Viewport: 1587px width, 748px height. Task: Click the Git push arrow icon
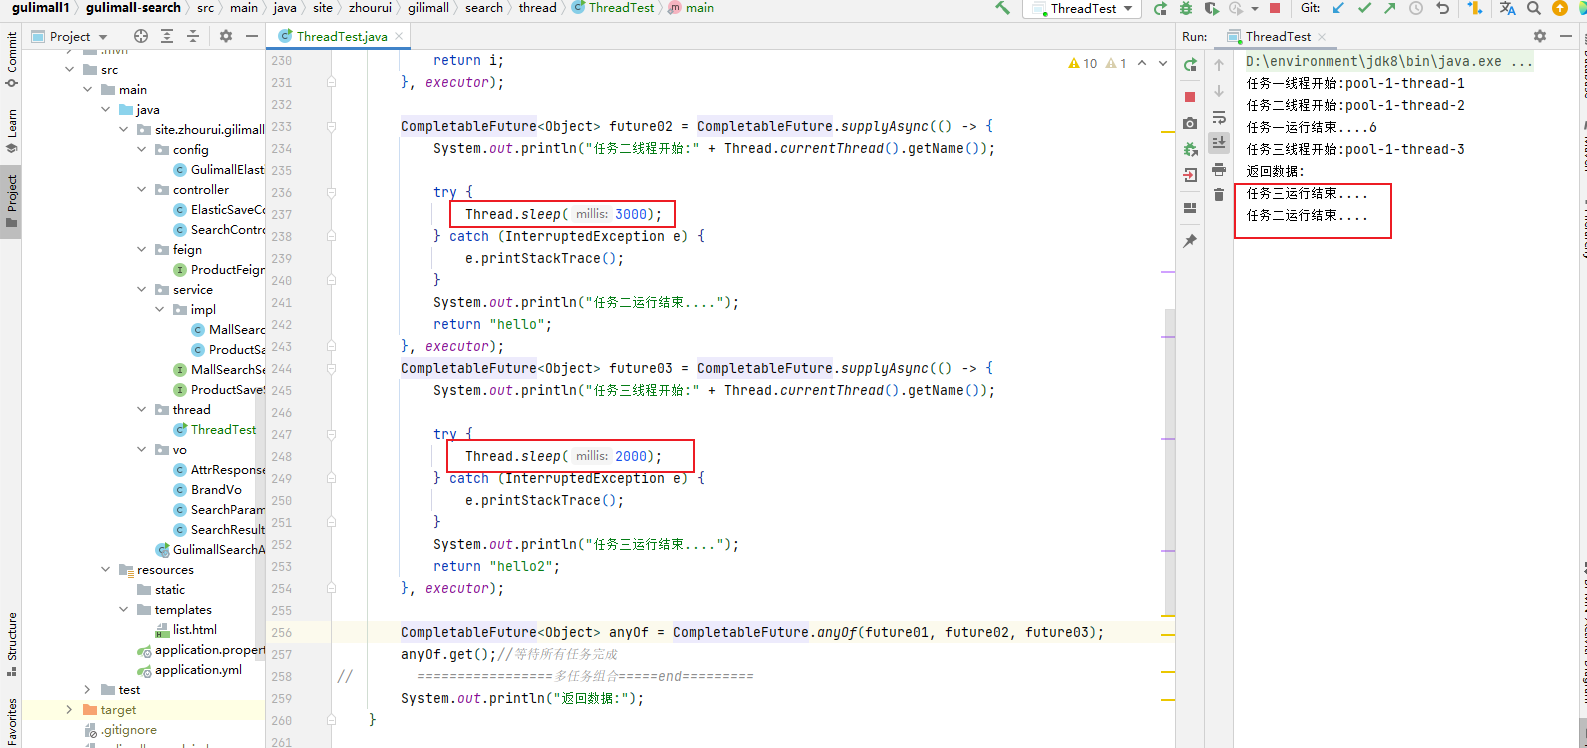tap(1390, 8)
